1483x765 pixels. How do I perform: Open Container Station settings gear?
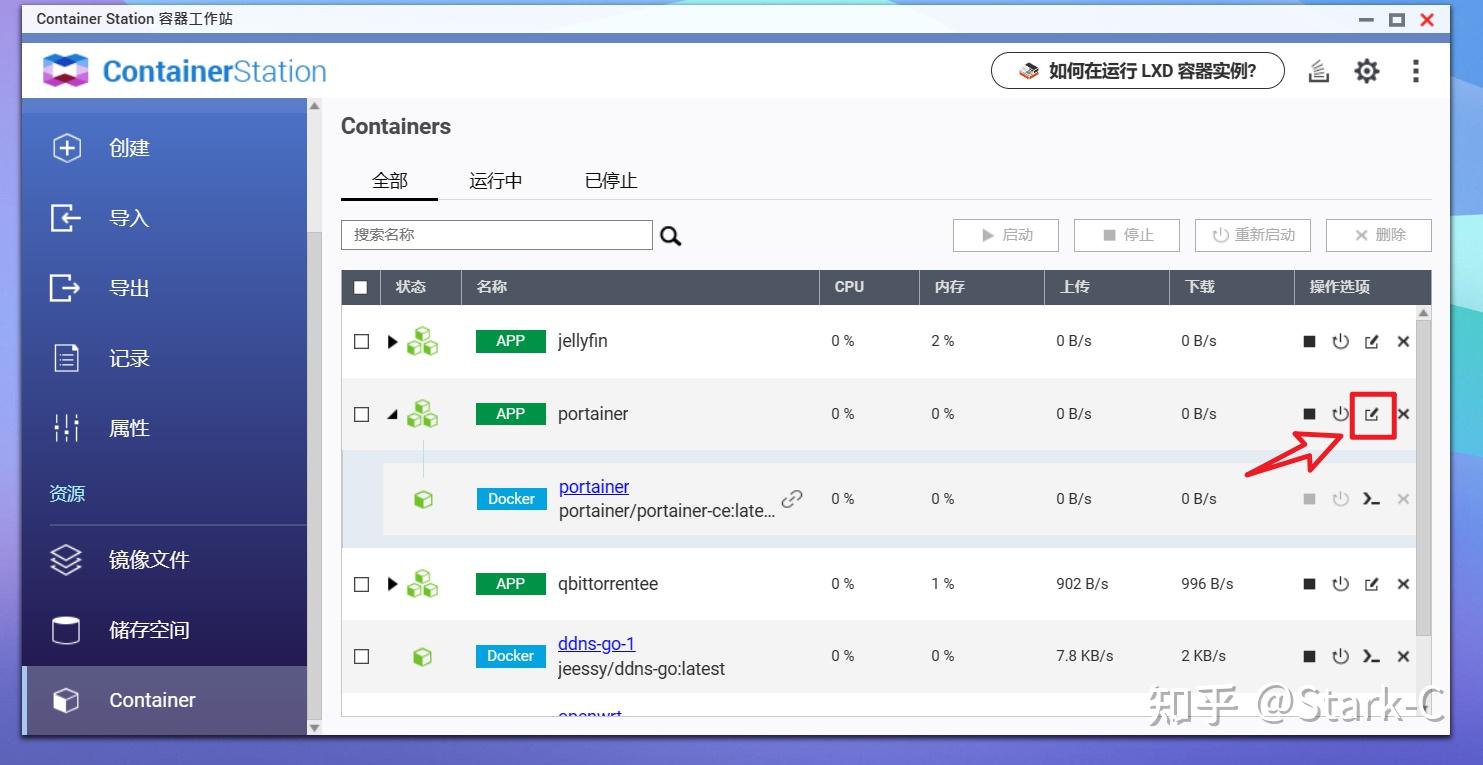(1366, 70)
